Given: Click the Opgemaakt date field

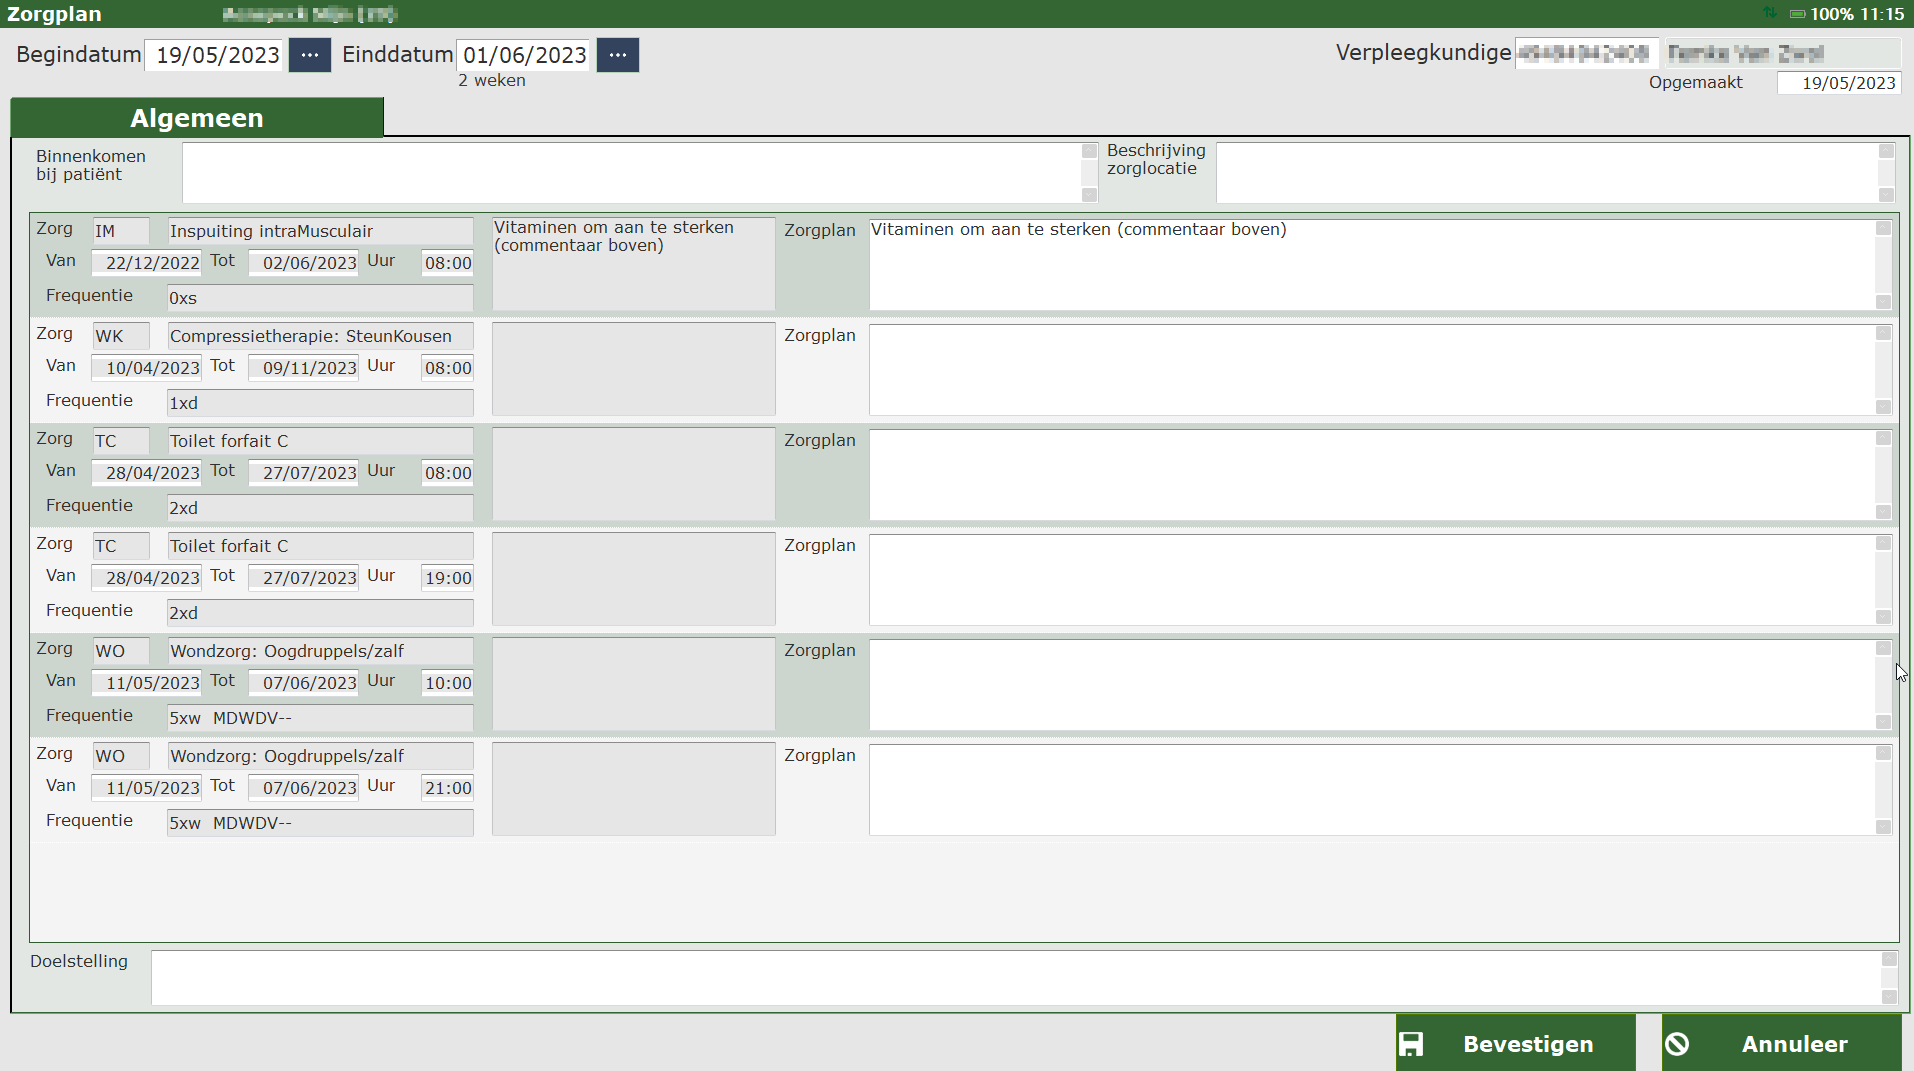Looking at the screenshot, I should click(x=1838, y=83).
